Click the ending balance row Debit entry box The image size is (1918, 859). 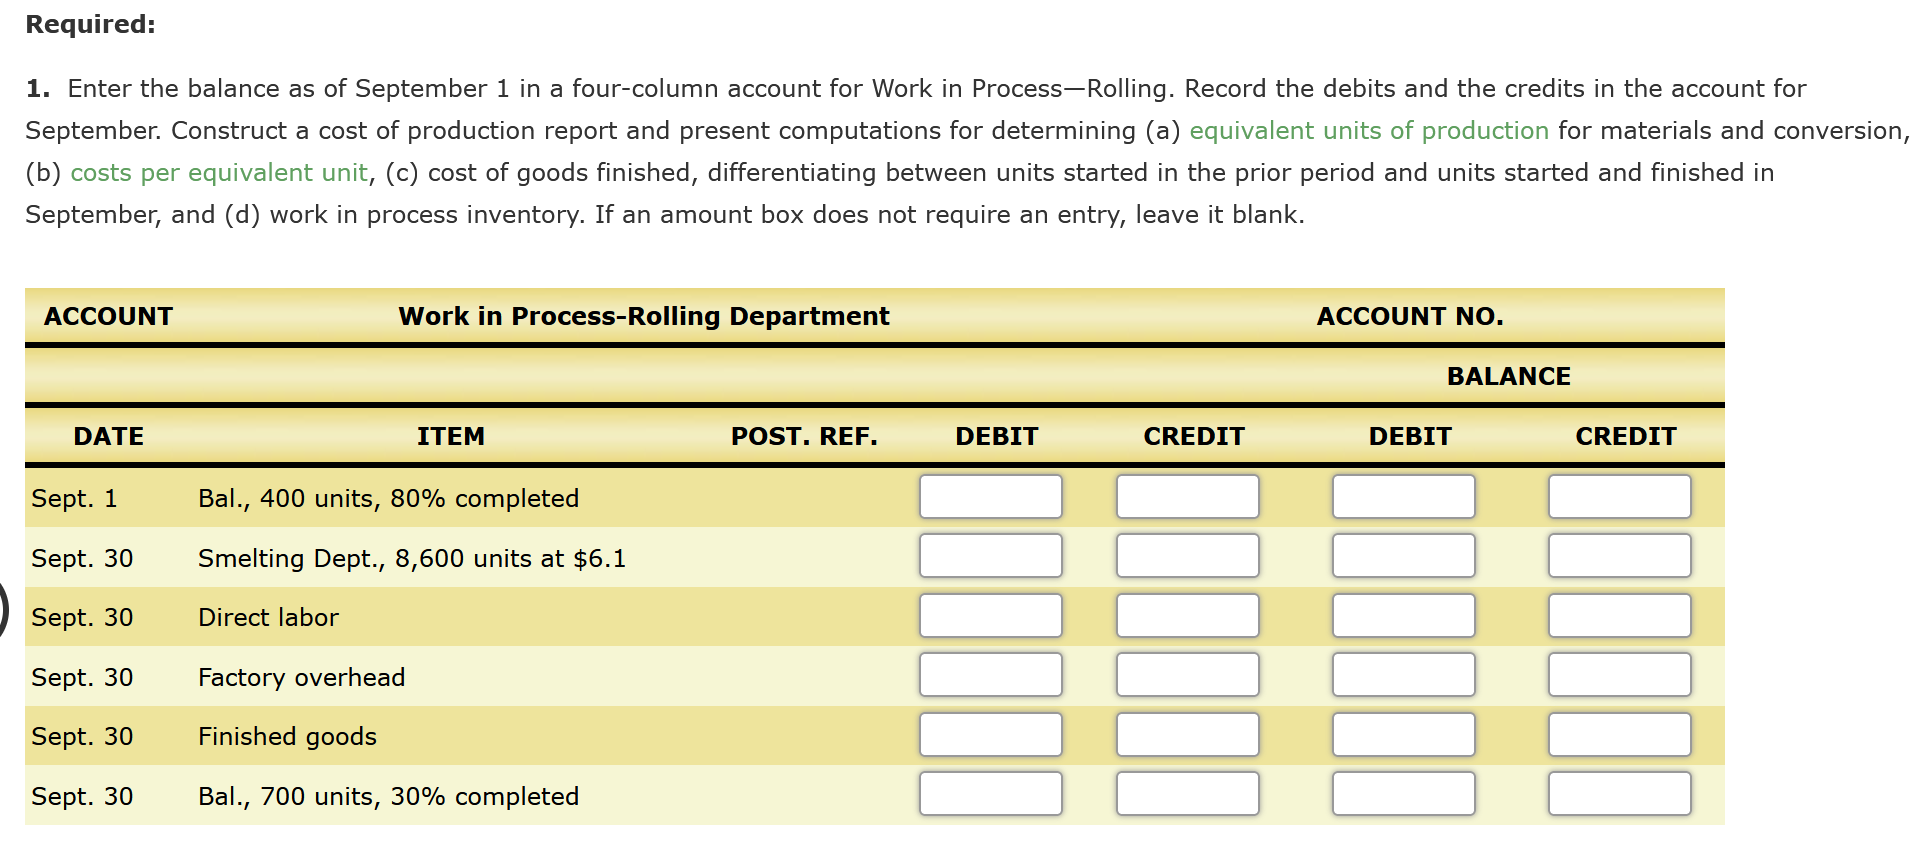990,793
